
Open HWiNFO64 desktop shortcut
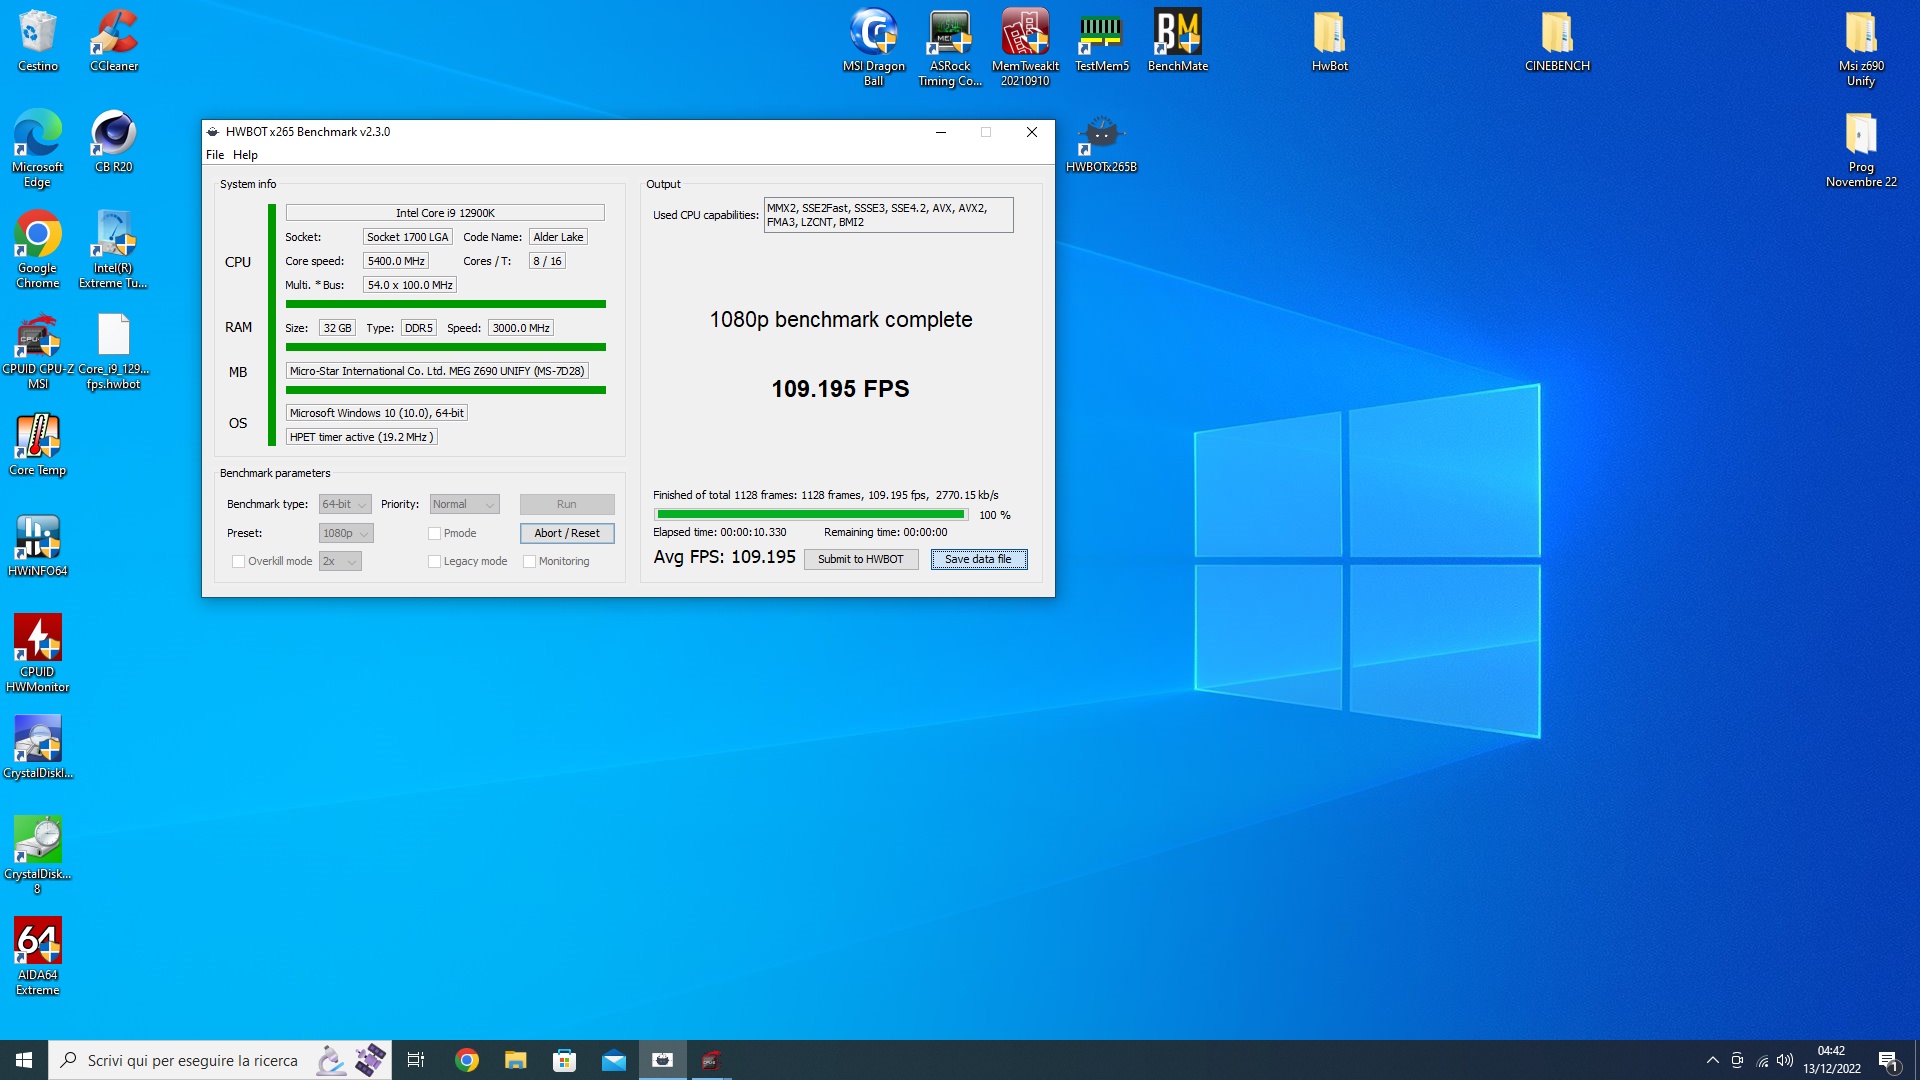pyautogui.click(x=38, y=546)
